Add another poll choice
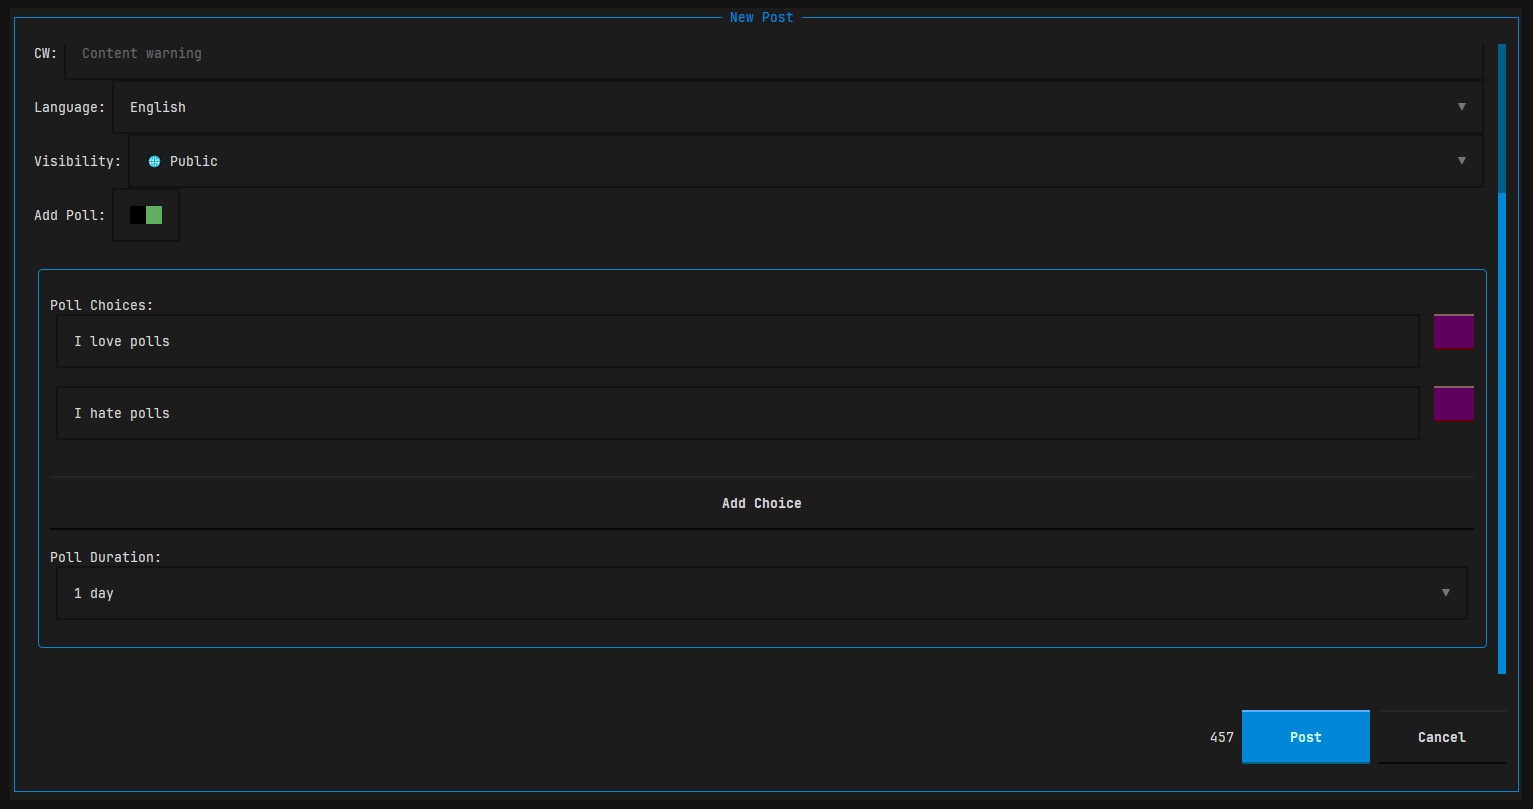Viewport: 1533px width, 809px height. coord(761,503)
